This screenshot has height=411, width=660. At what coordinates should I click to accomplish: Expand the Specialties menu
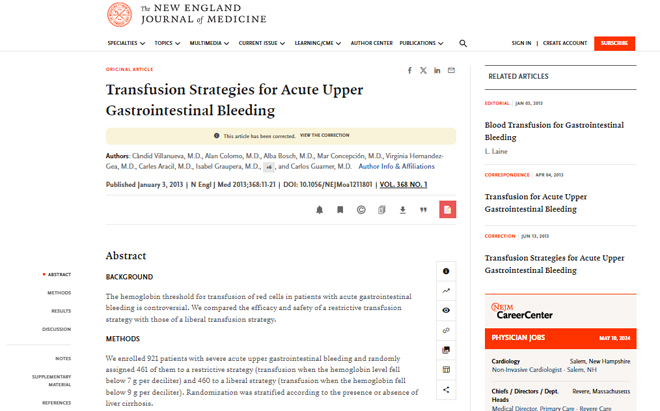tap(126, 43)
